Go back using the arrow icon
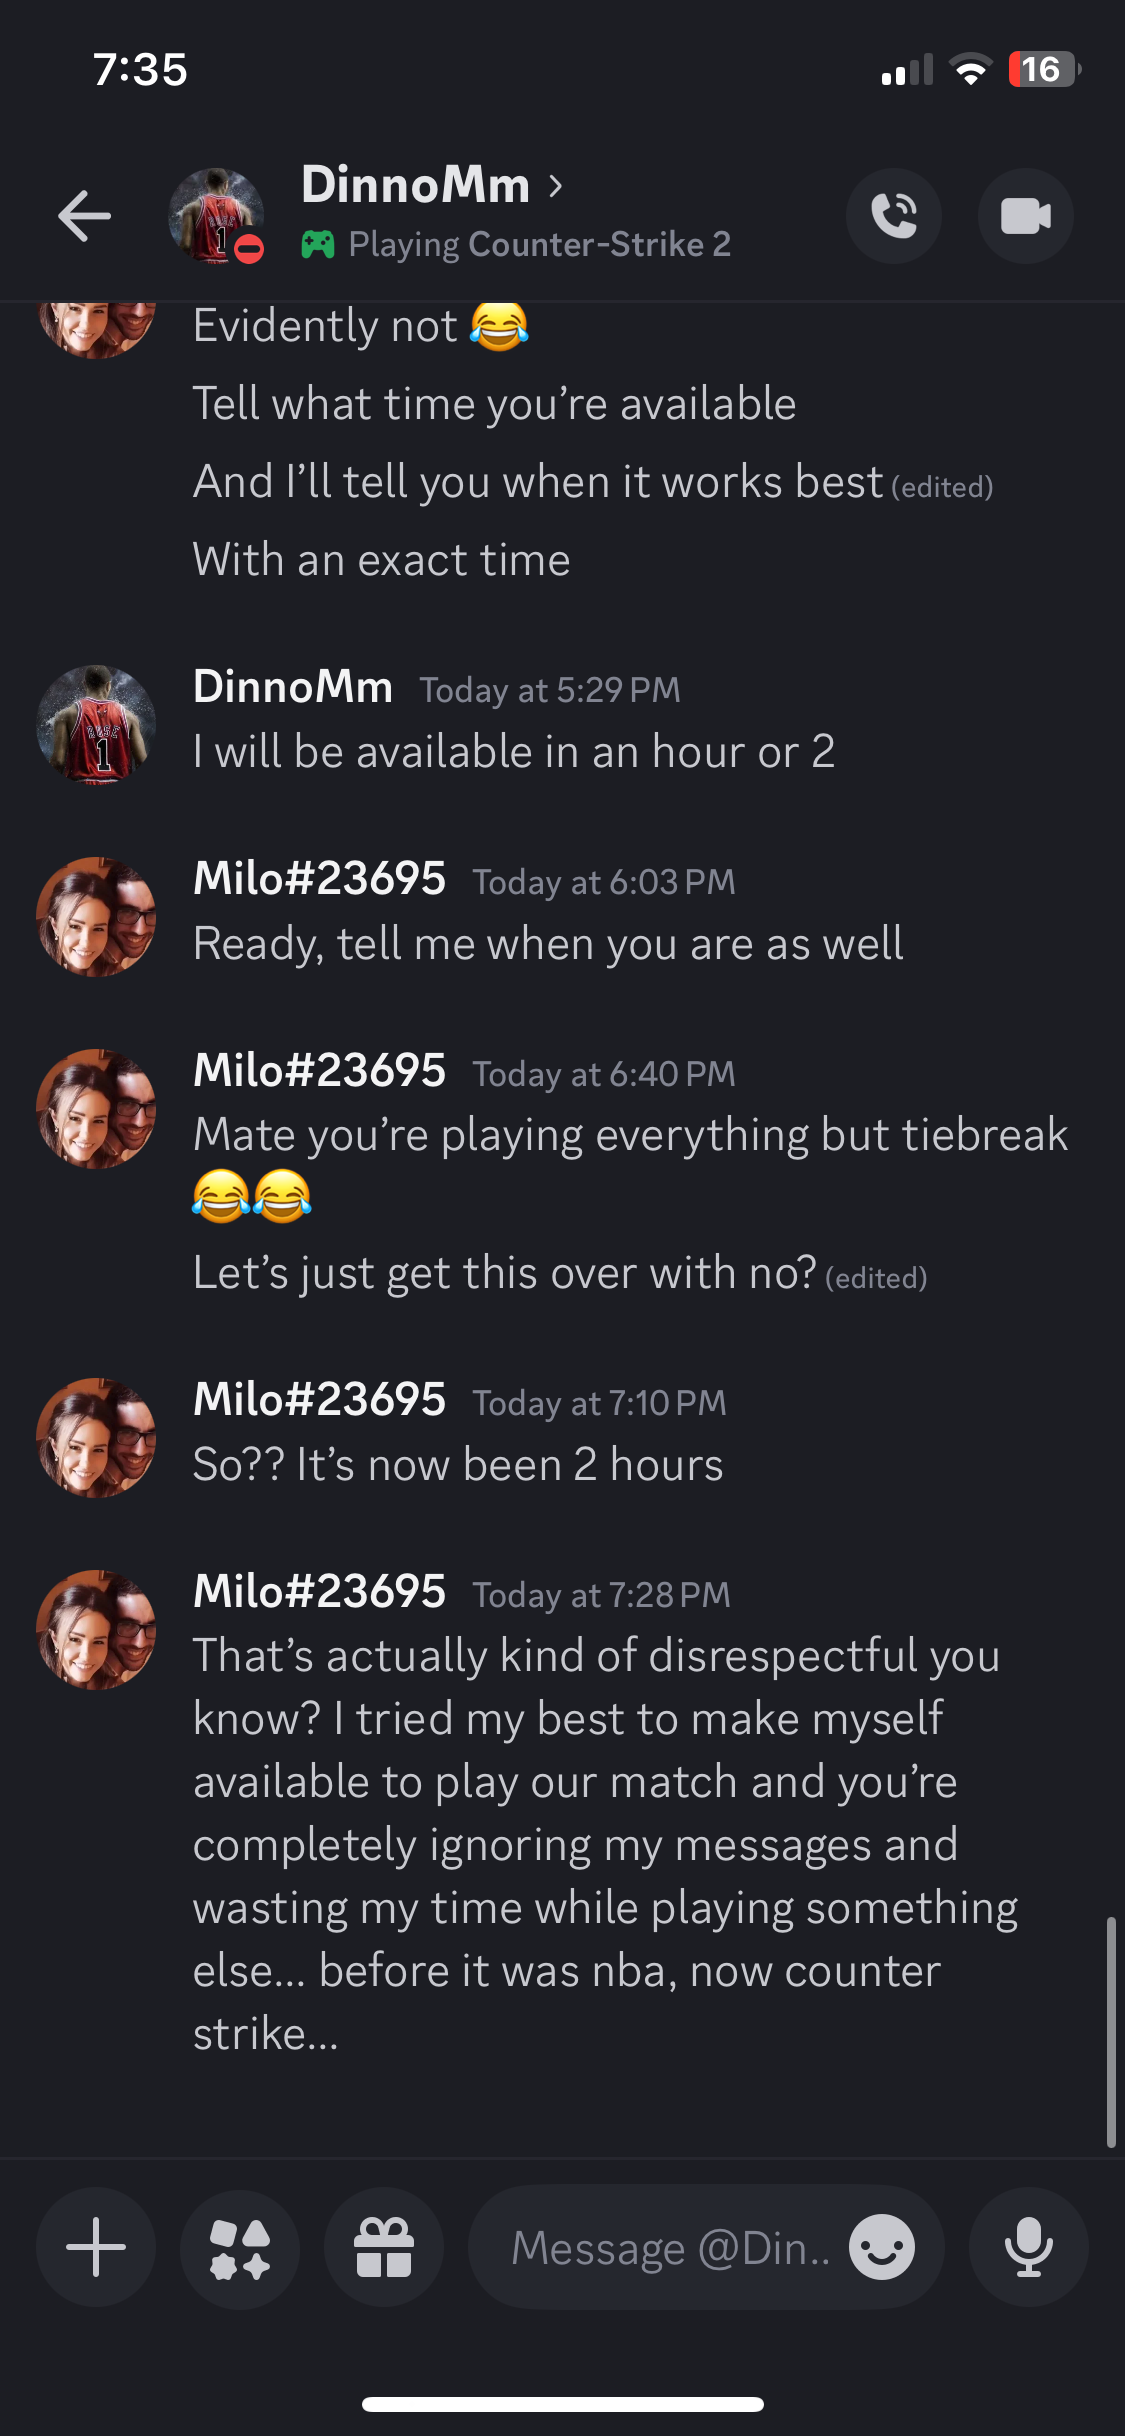 (x=85, y=216)
